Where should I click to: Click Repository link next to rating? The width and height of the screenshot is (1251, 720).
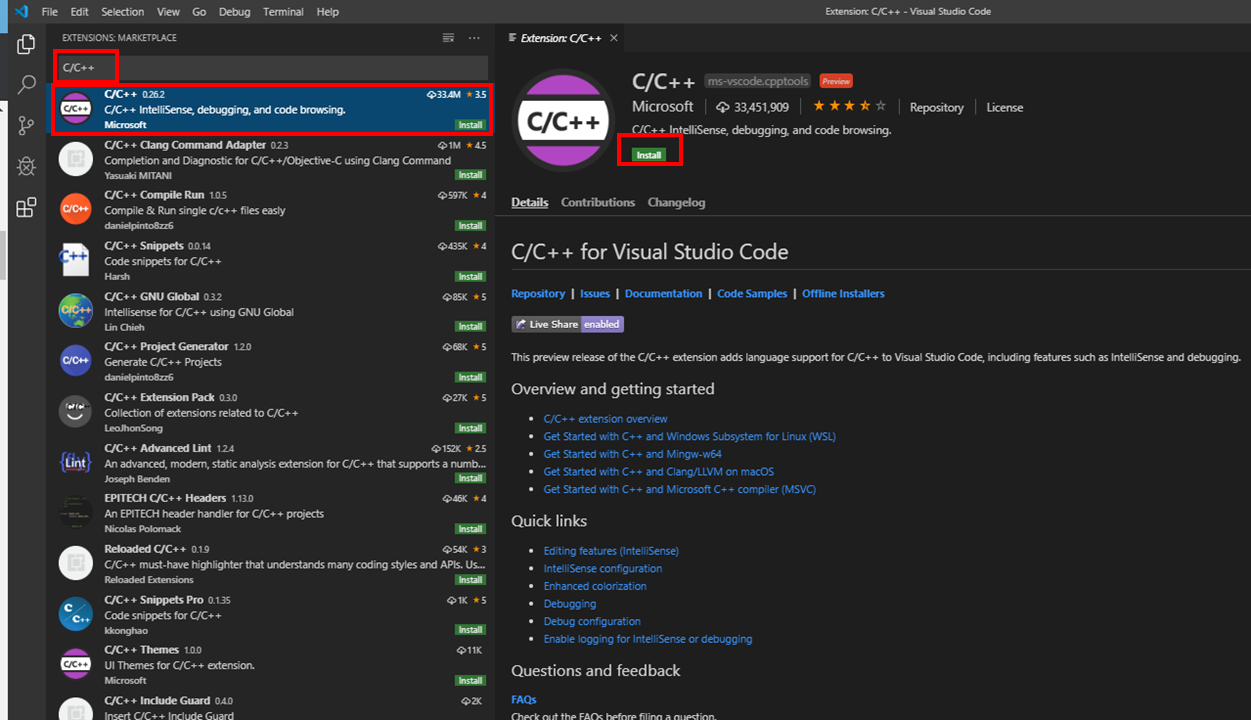937,107
